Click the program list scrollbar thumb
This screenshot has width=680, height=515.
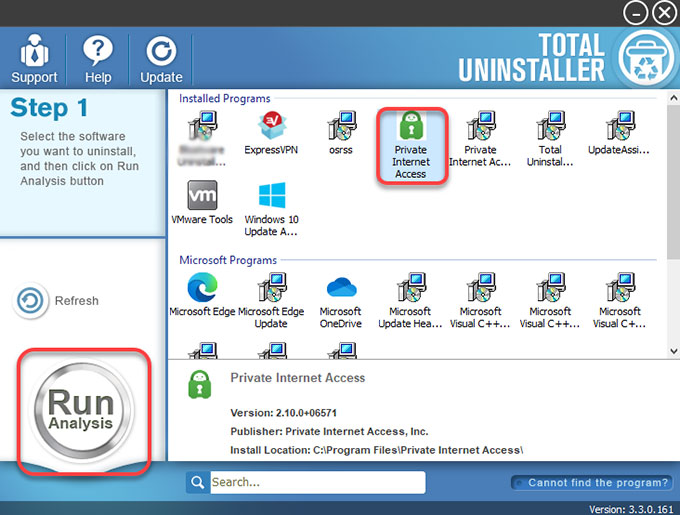[673, 182]
